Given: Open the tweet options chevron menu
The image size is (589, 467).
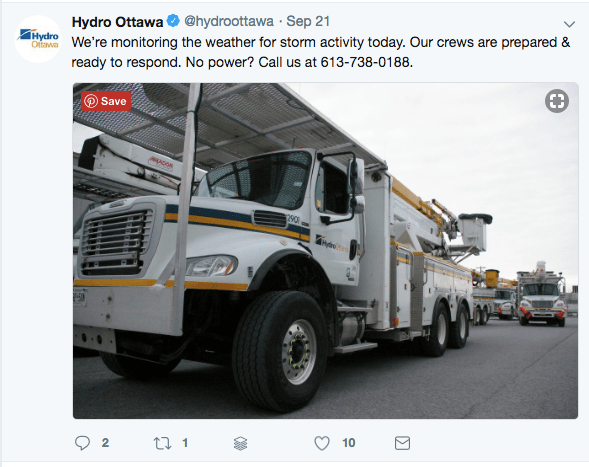Looking at the screenshot, I should [569, 24].
